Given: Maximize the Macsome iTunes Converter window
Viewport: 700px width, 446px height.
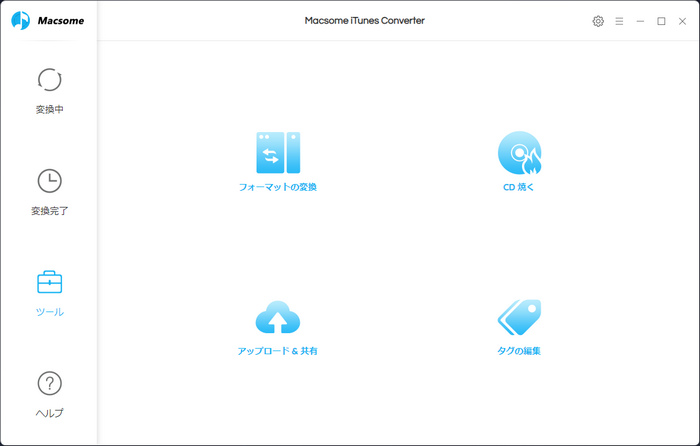Looking at the screenshot, I should (661, 21).
